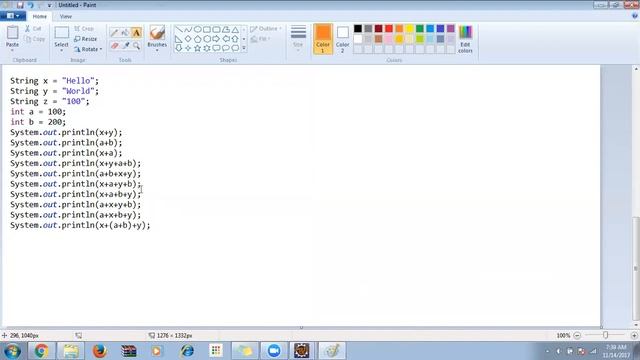The height and width of the screenshot is (360, 640).
Task: Select the Eraser tool
Action: pyautogui.click(x=114, y=45)
